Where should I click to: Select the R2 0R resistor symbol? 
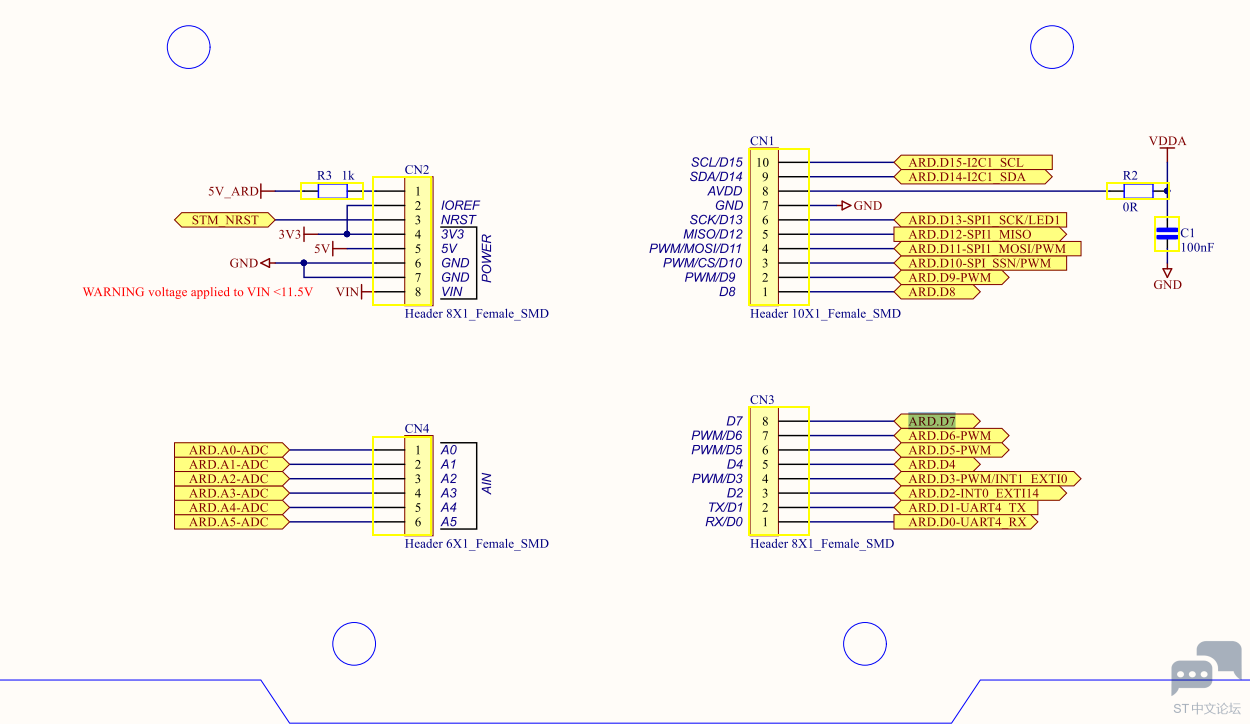coord(1137,191)
